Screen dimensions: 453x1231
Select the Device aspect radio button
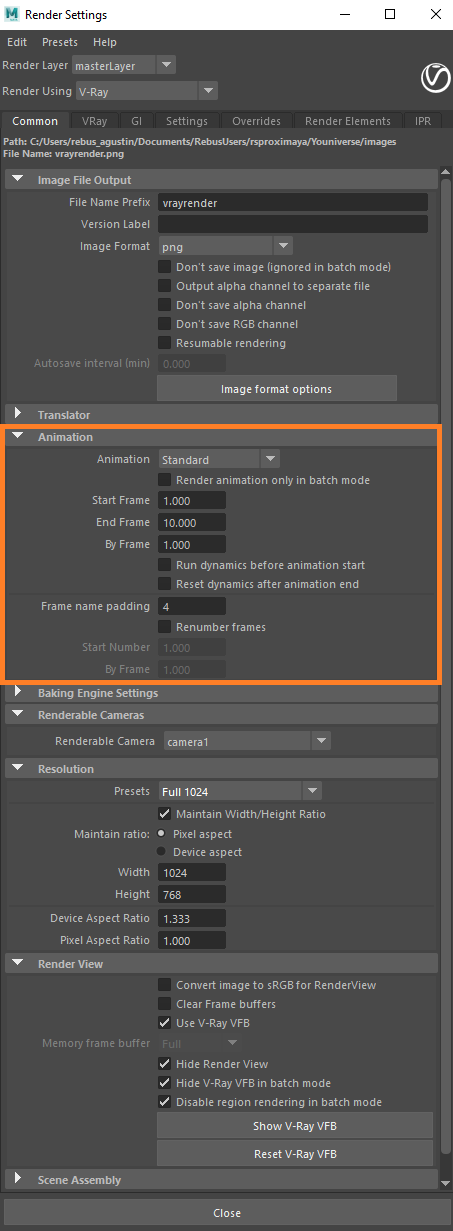pos(162,852)
